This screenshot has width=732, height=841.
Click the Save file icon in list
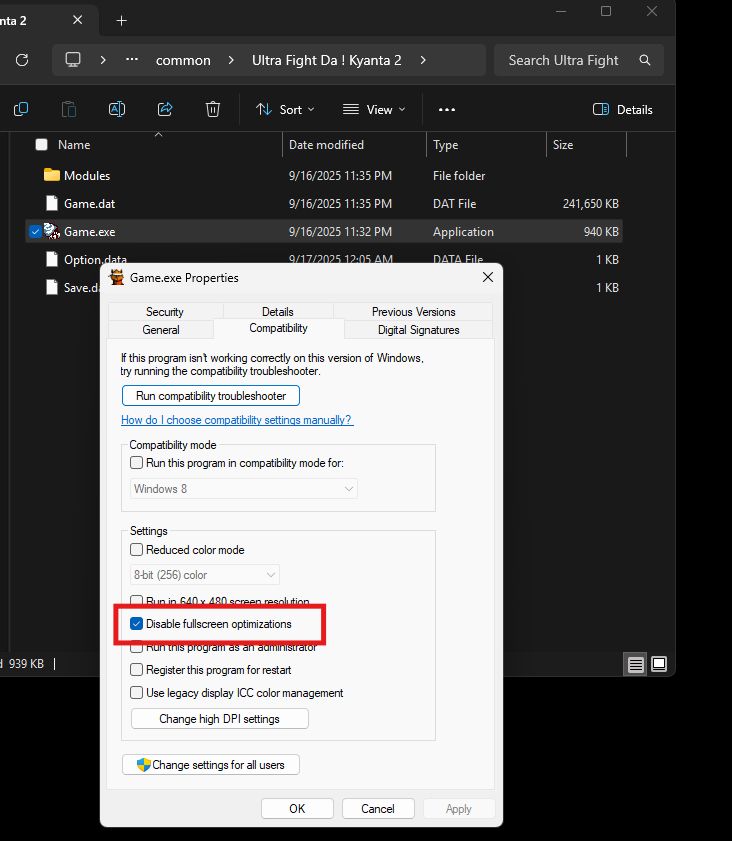[x=51, y=287]
